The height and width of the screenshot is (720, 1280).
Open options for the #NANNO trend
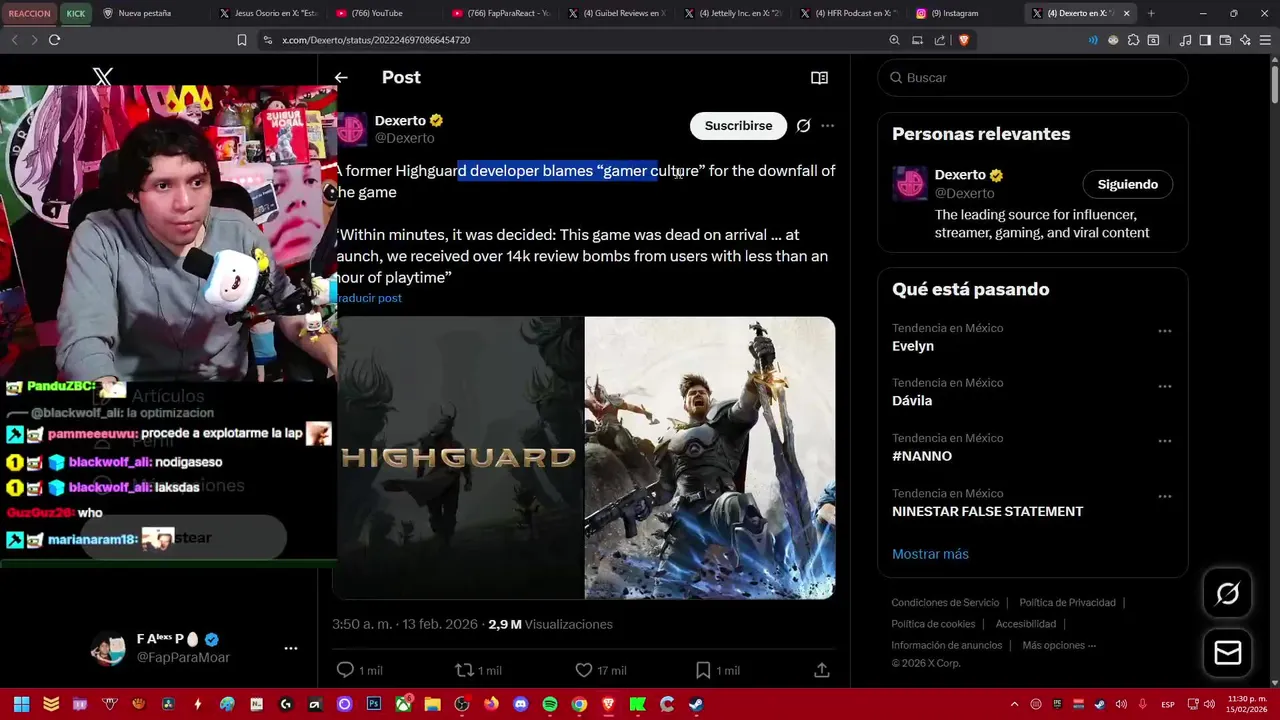(1164, 441)
